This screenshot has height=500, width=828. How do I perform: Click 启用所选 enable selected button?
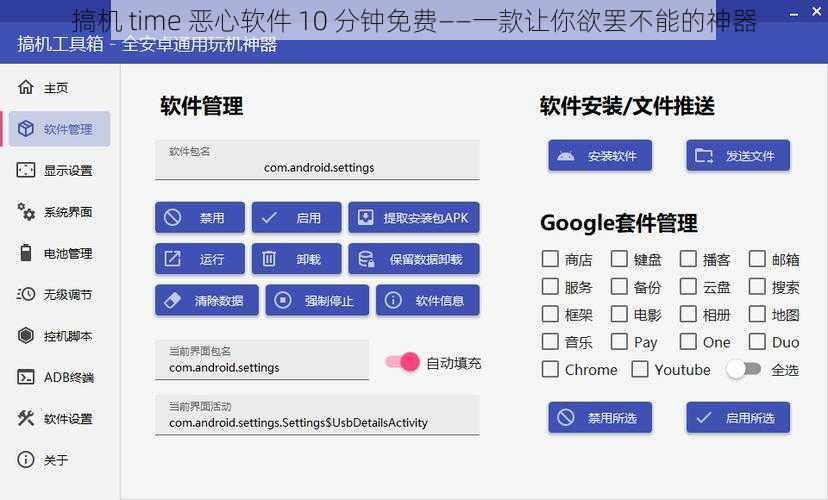coord(738,418)
